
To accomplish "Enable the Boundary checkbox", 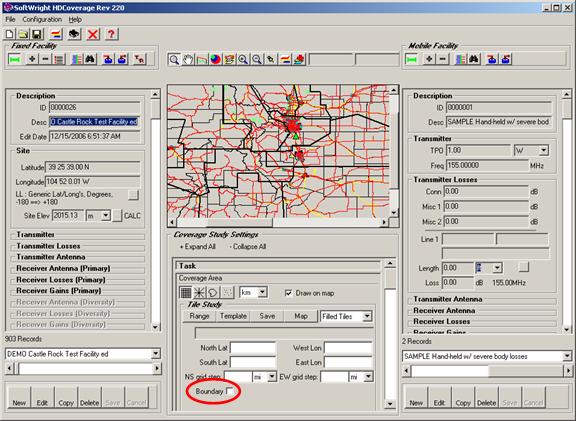I will point(230,391).
